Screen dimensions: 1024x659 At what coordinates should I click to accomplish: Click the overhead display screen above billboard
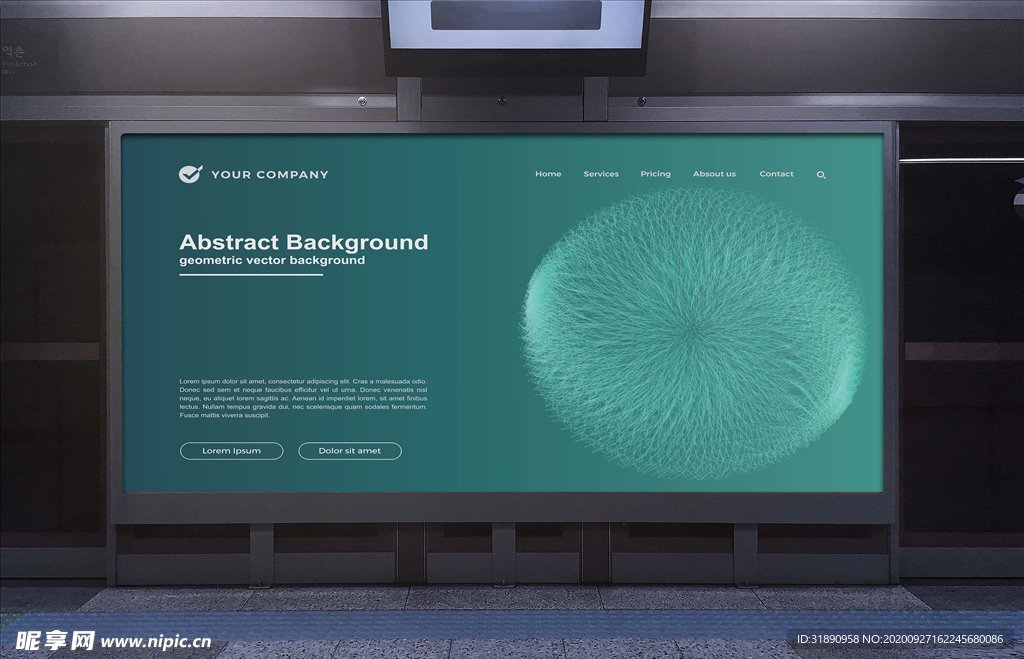[516, 24]
